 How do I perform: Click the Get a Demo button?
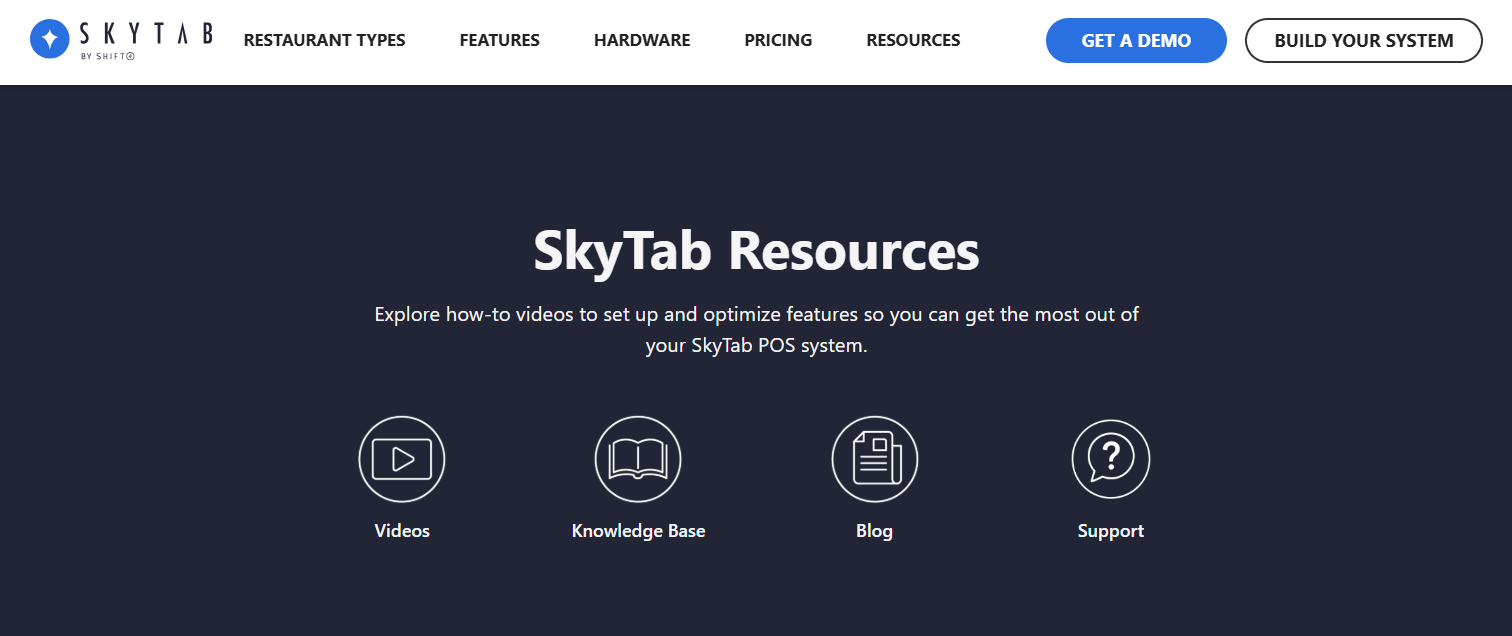click(1136, 41)
